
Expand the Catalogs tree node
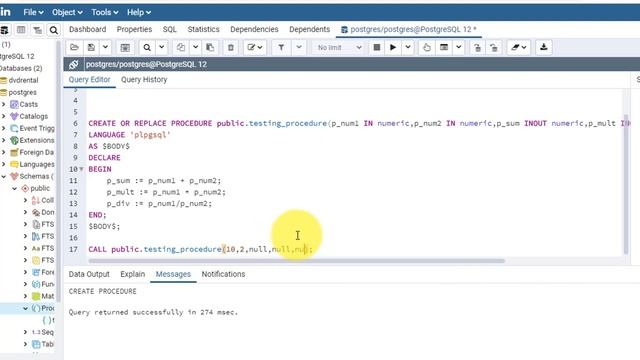pyautogui.click(x=4, y=116)
